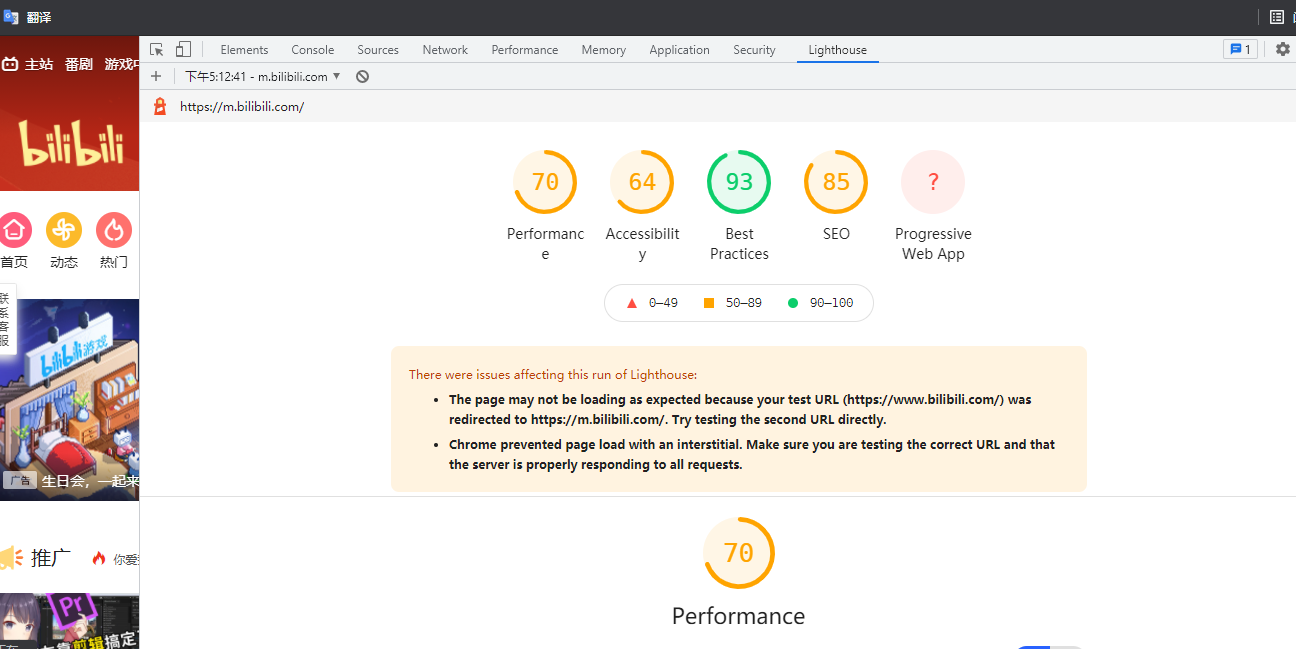Viewport: 1296px width, 649px height.
Task: Switch to the Elements tab
Action: click(x=244, y=50)
